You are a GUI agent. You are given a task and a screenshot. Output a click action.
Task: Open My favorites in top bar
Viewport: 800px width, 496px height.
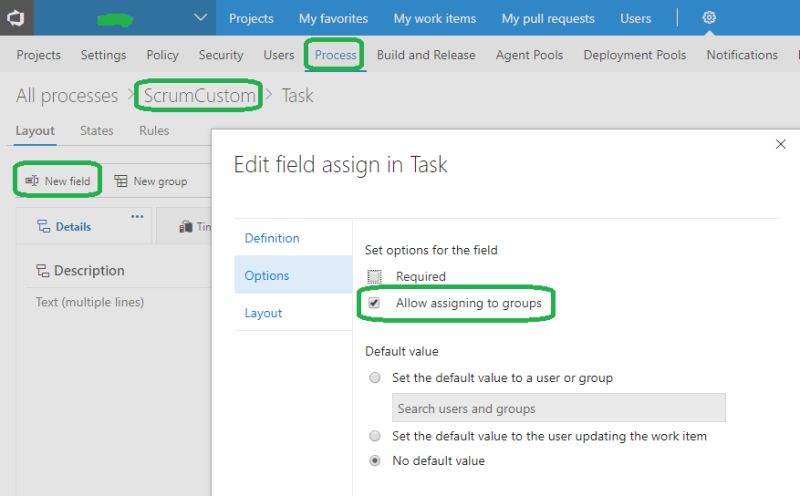point(333,18)
